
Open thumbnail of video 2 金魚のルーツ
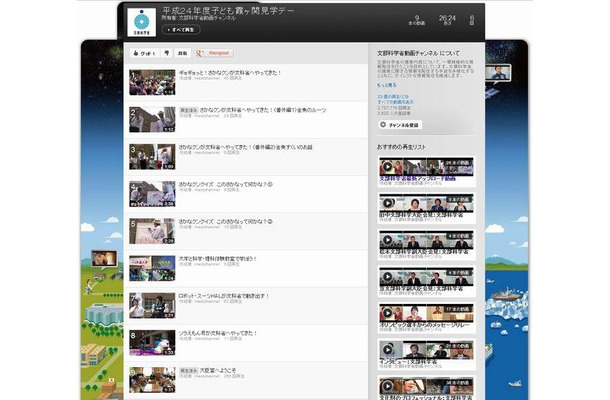tap(152, 119)
